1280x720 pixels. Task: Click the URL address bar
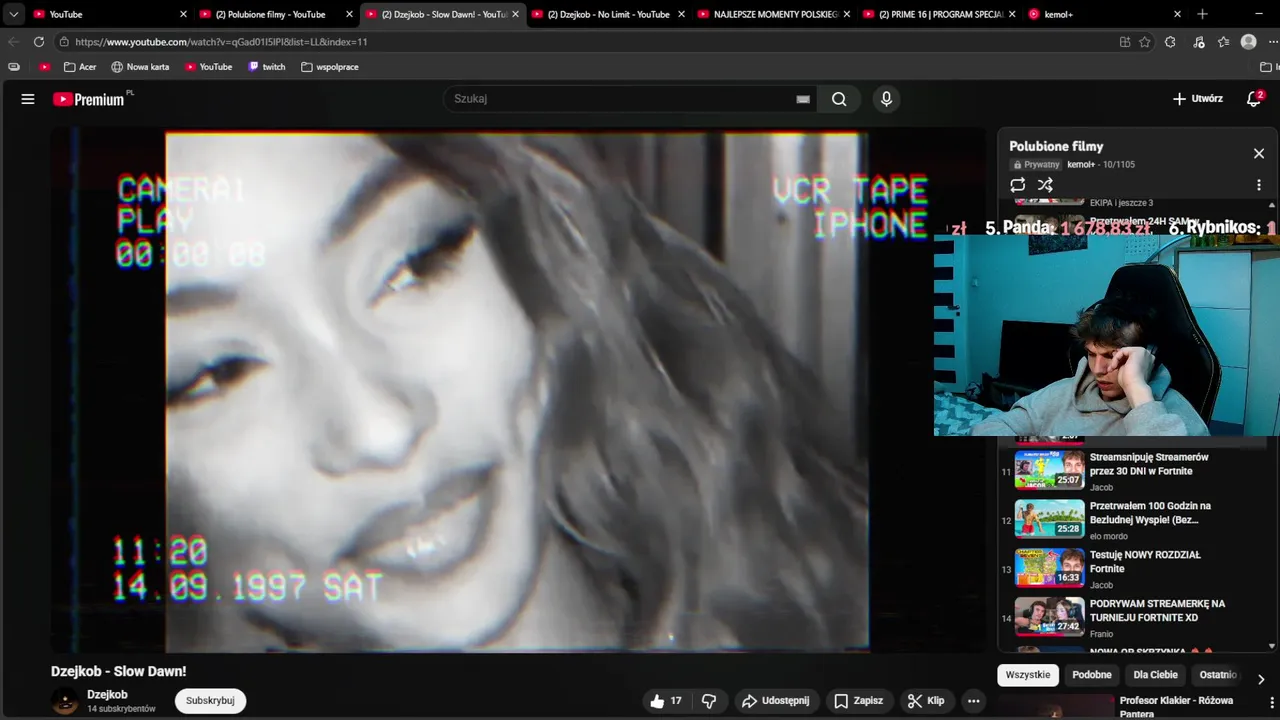[x=585, y=42]
